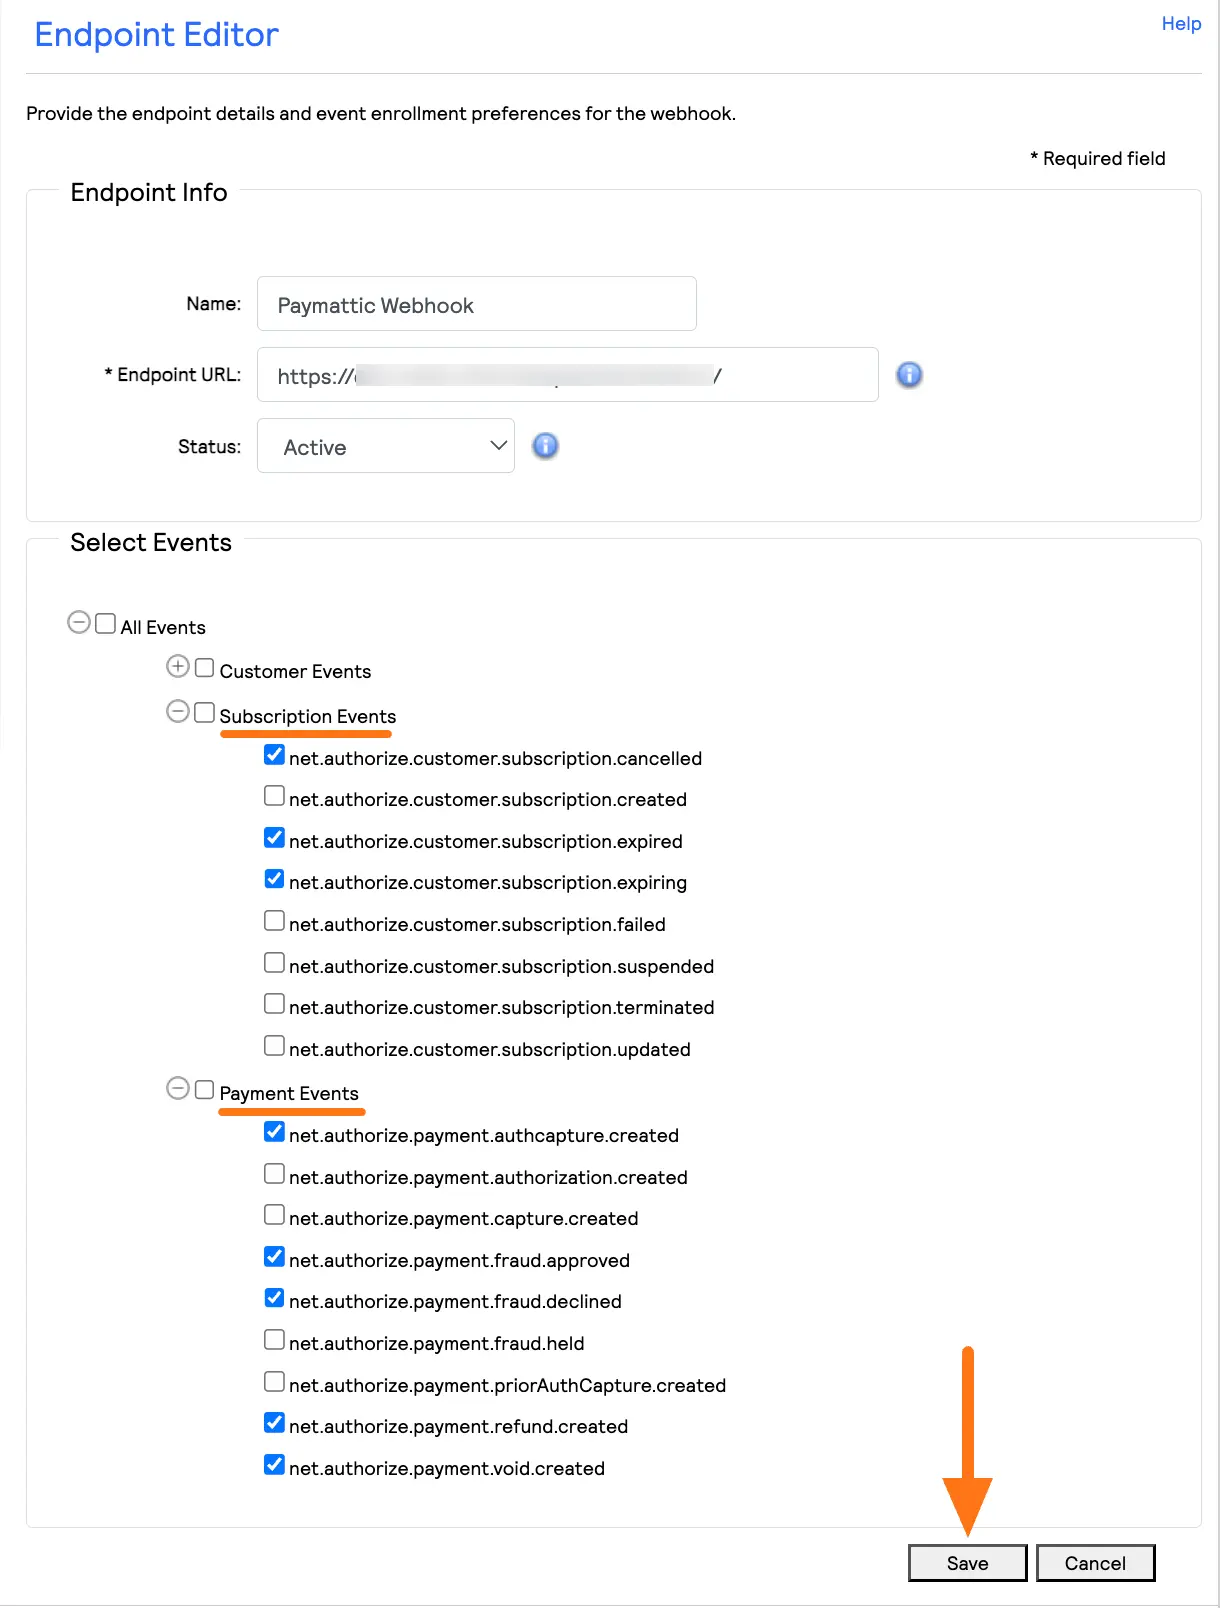The image size is (1220, 1608).
Task: Open the Help link
Action: 1180,23
